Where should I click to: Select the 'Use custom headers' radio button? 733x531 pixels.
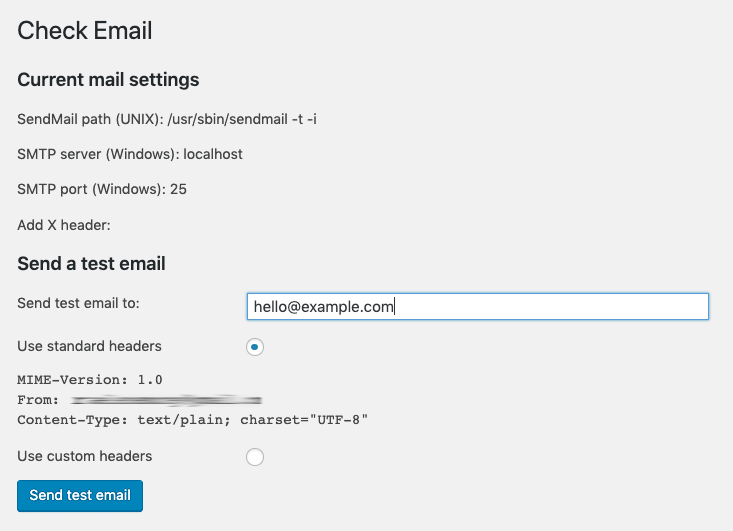[255, 457]
